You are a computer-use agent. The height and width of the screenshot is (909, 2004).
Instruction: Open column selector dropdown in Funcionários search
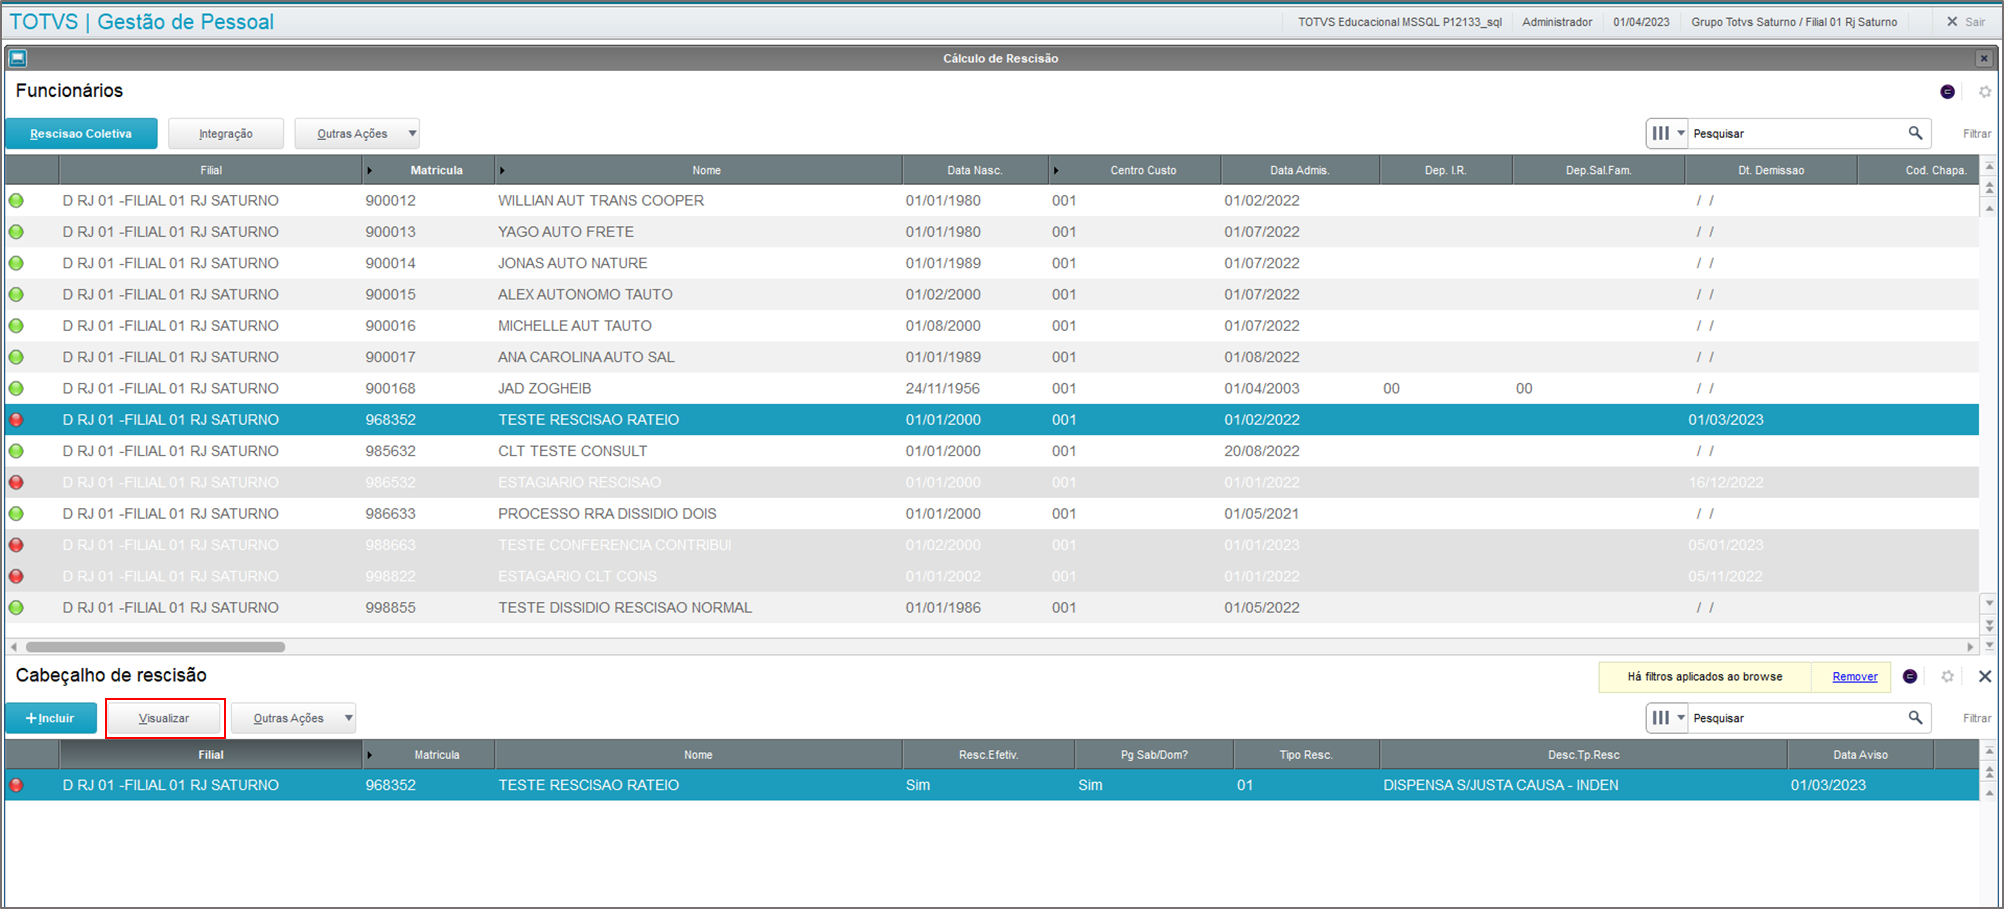[1668, 133]
